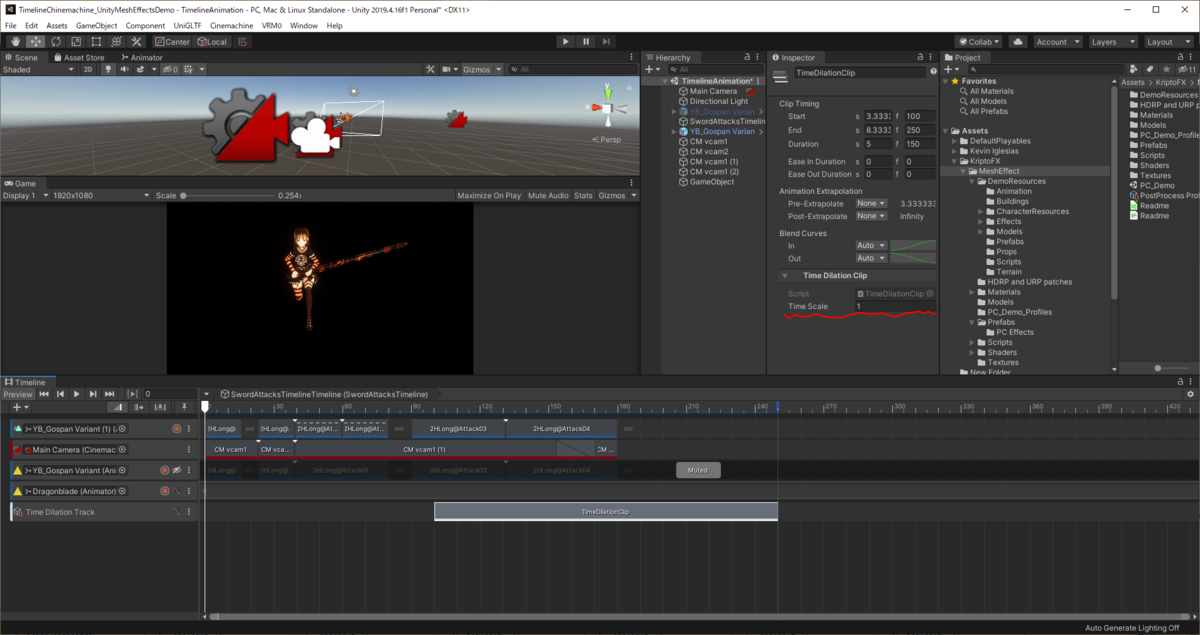Image resolution: width=1200 pixels, height=635 pixels.
Task: Select the Move tool
Action: click(36, 42)
